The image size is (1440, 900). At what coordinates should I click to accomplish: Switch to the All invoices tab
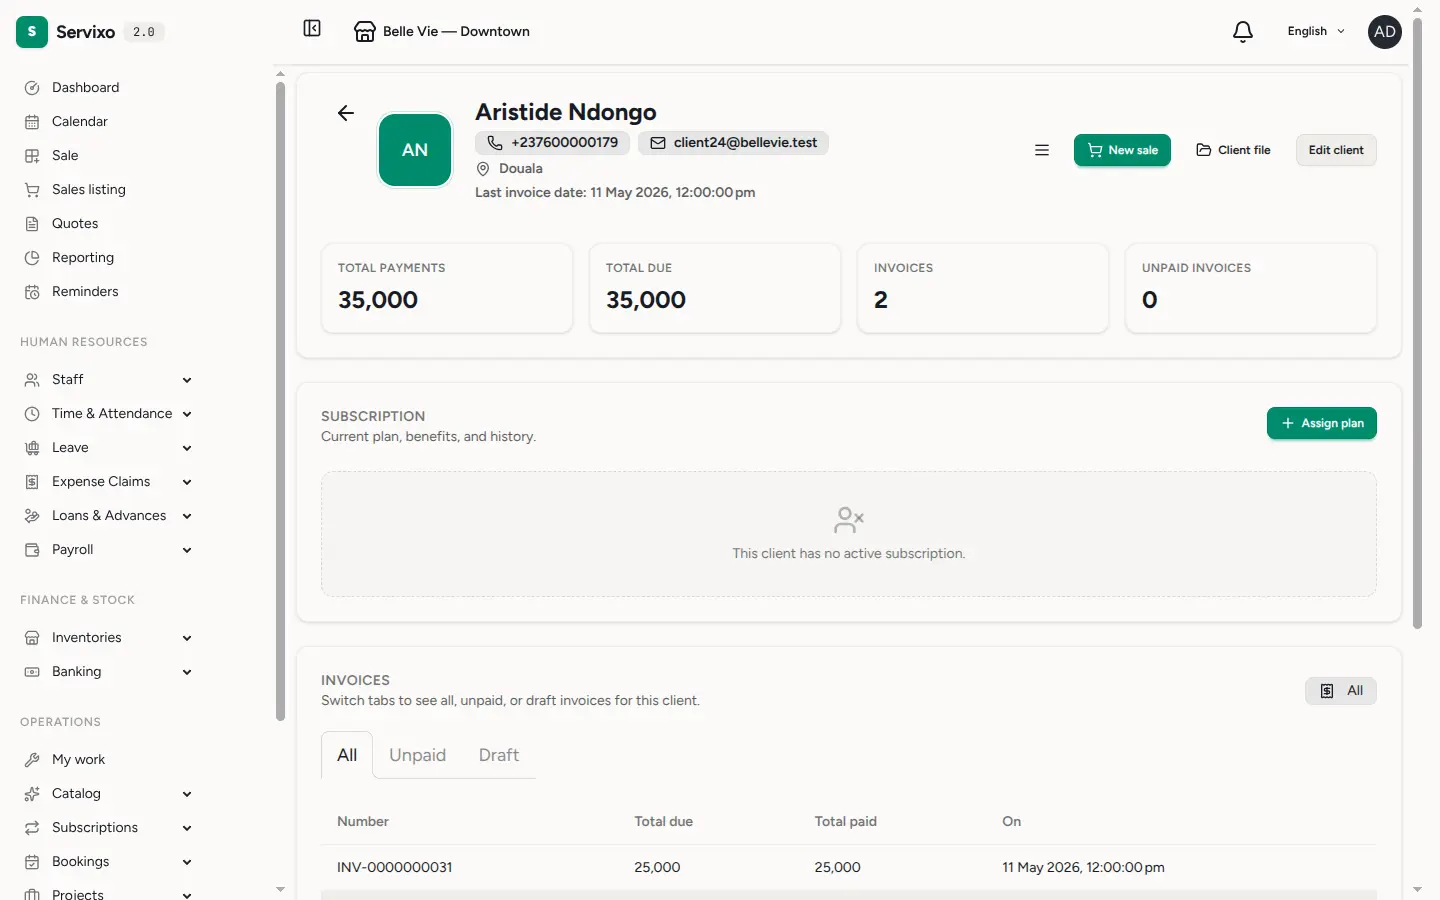pyautogui.click(x=347, y=755)
